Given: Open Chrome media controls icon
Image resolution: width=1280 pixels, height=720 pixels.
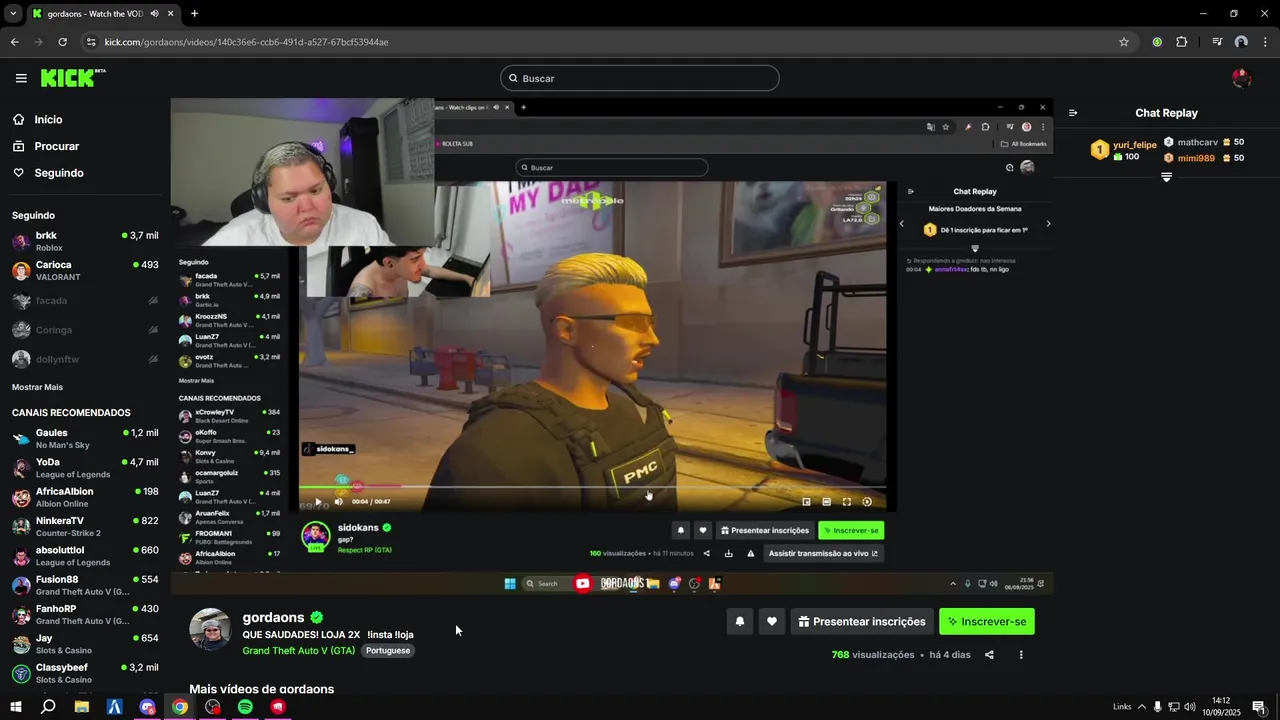Looking at the screenshot, I should pos(1217,42).
